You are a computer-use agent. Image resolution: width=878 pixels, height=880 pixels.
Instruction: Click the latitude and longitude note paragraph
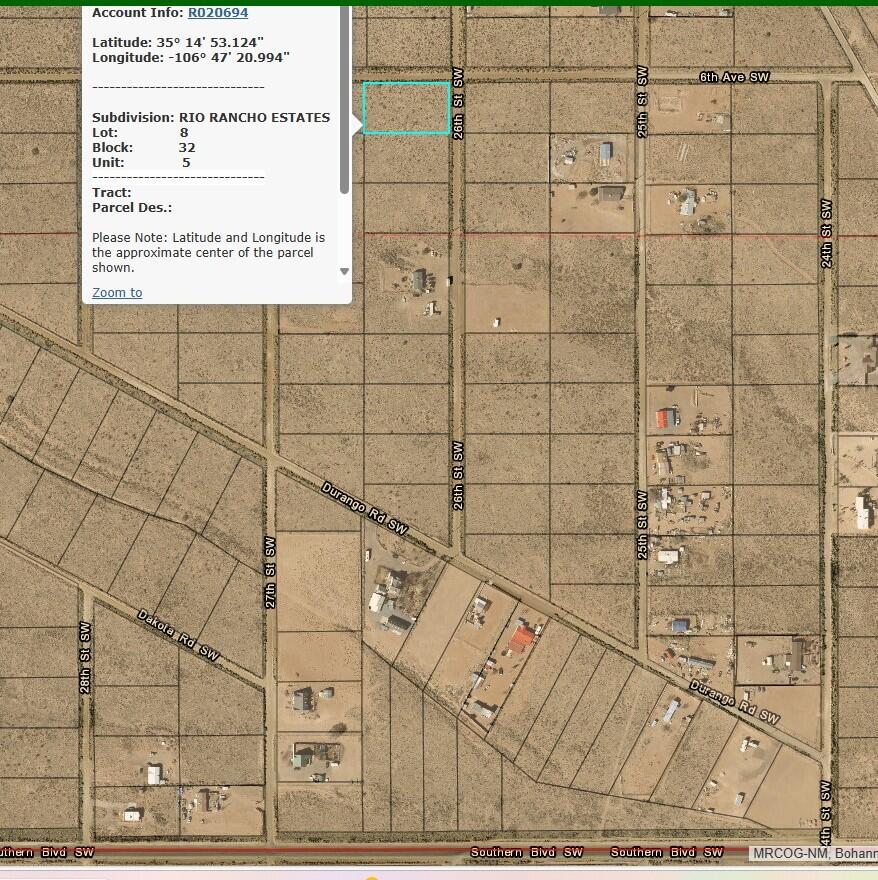coord(208,252)
